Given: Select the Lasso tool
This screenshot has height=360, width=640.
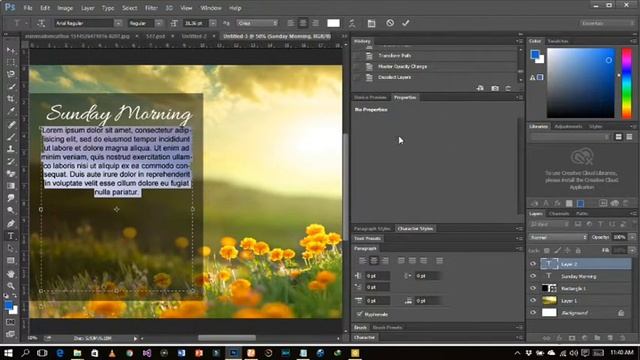Looking at the screenshot, I should pyautogui.click(x=11, y=74).
